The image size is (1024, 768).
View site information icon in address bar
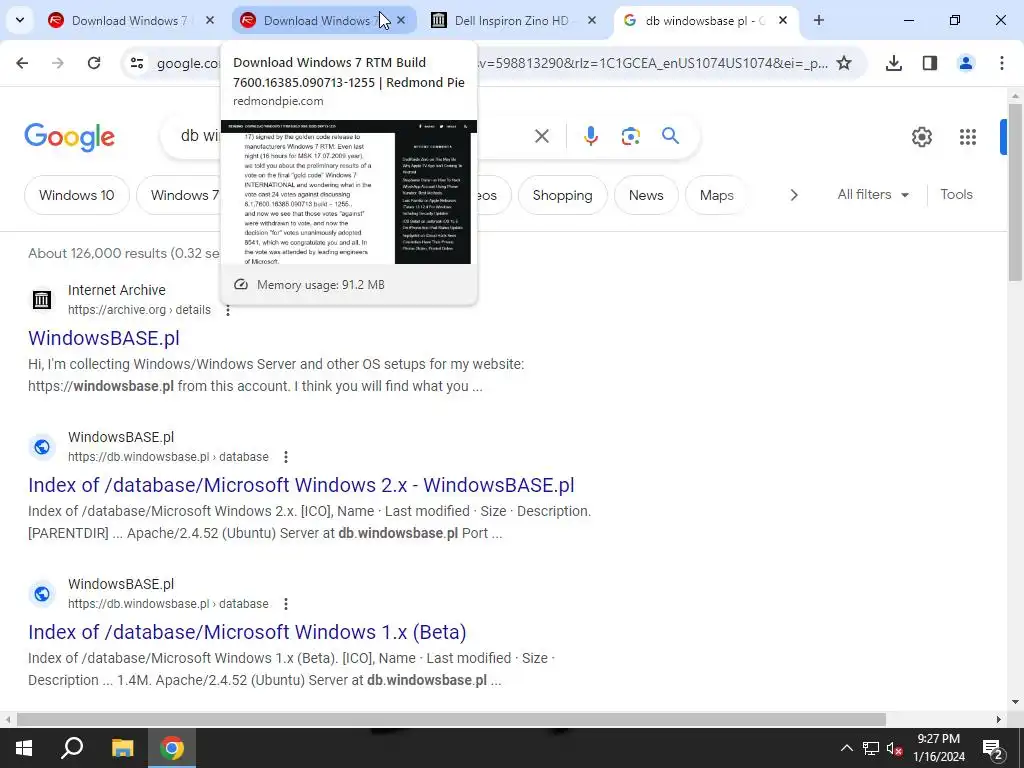click(x=136, y=63)
